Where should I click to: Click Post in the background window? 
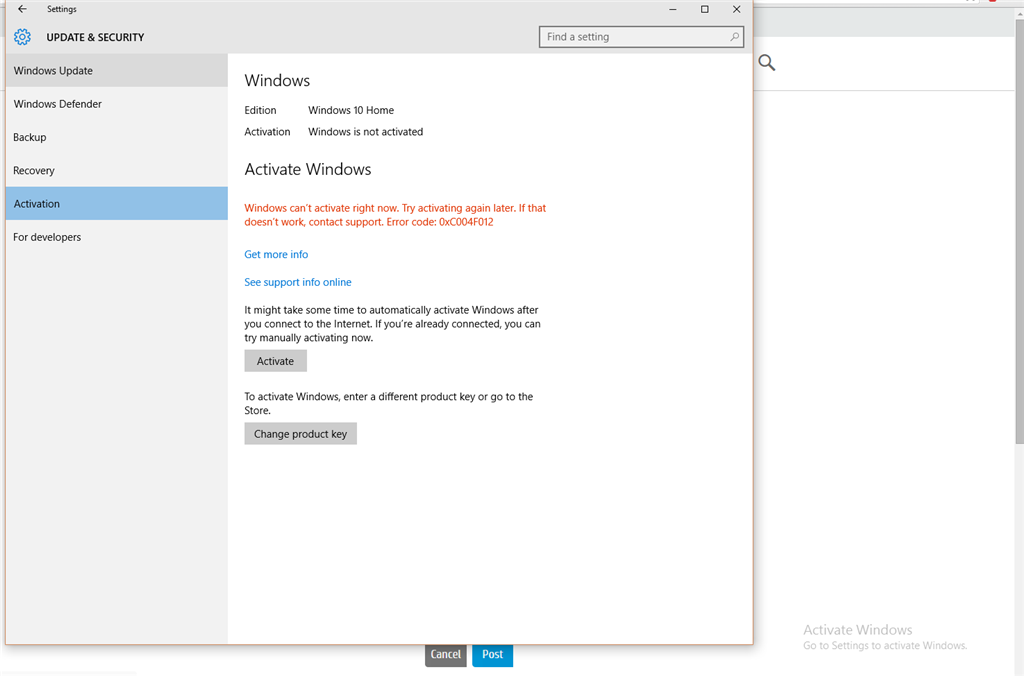pos(492,655)
